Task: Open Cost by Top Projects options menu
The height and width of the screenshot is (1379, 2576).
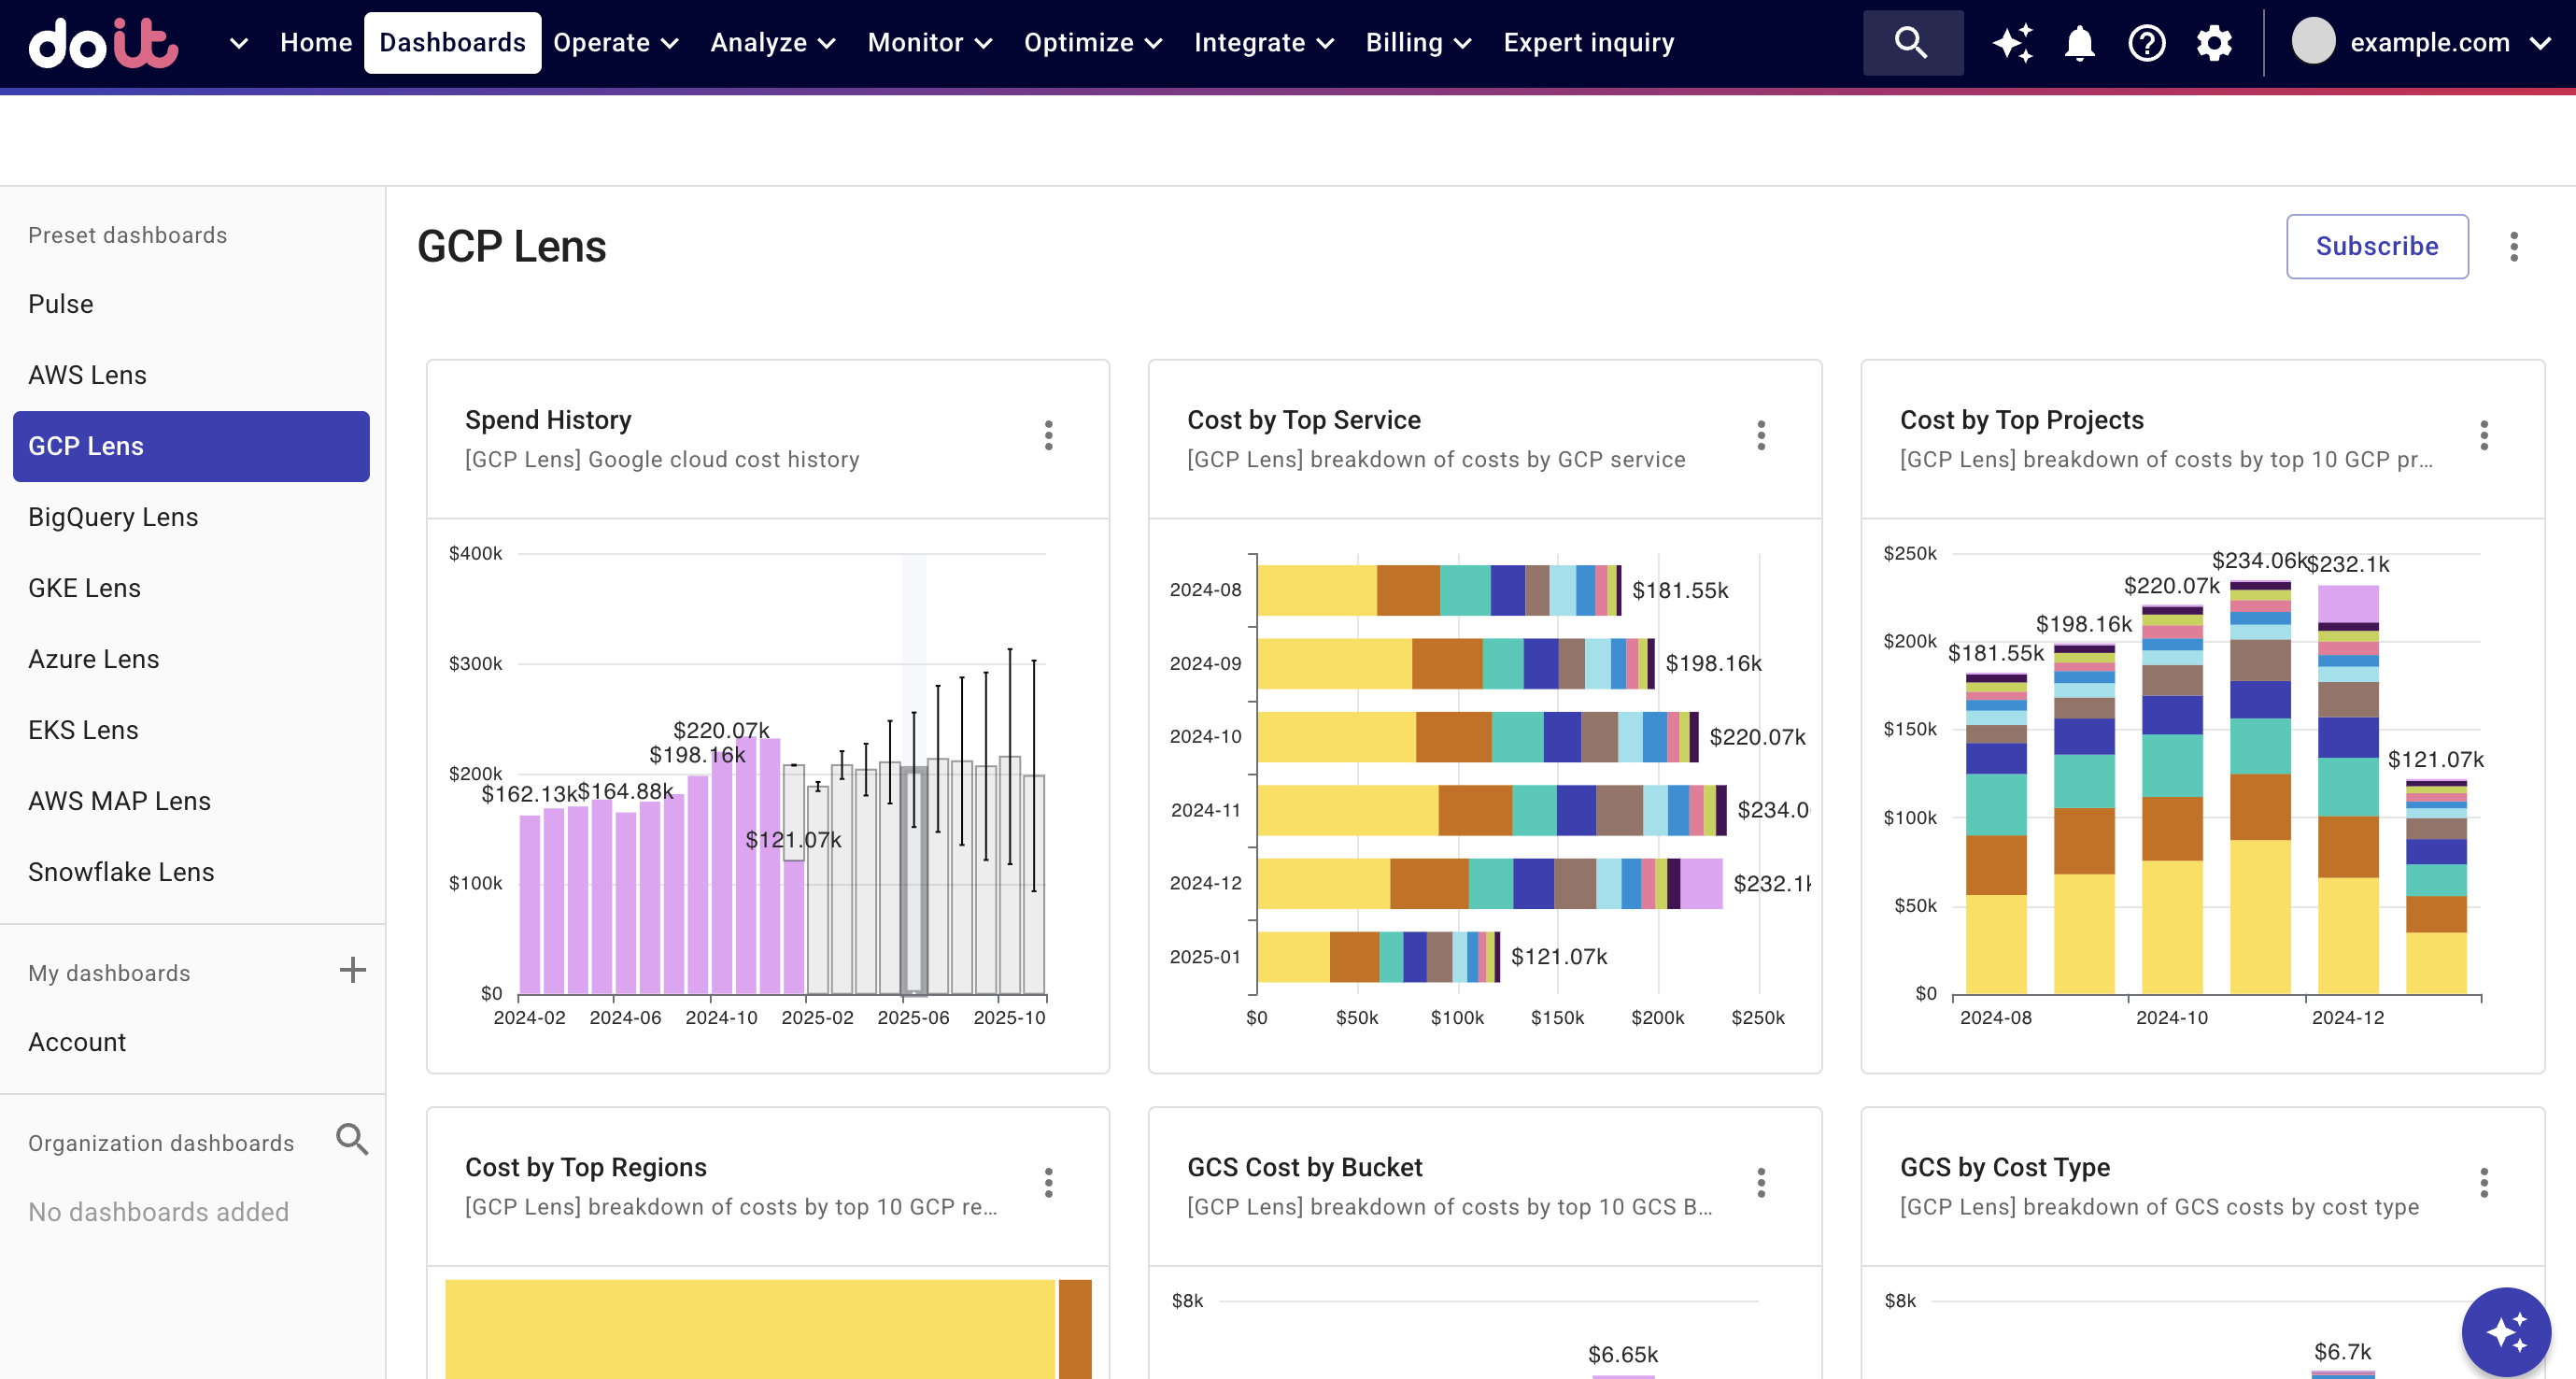Action: [x=2484, y=436]
